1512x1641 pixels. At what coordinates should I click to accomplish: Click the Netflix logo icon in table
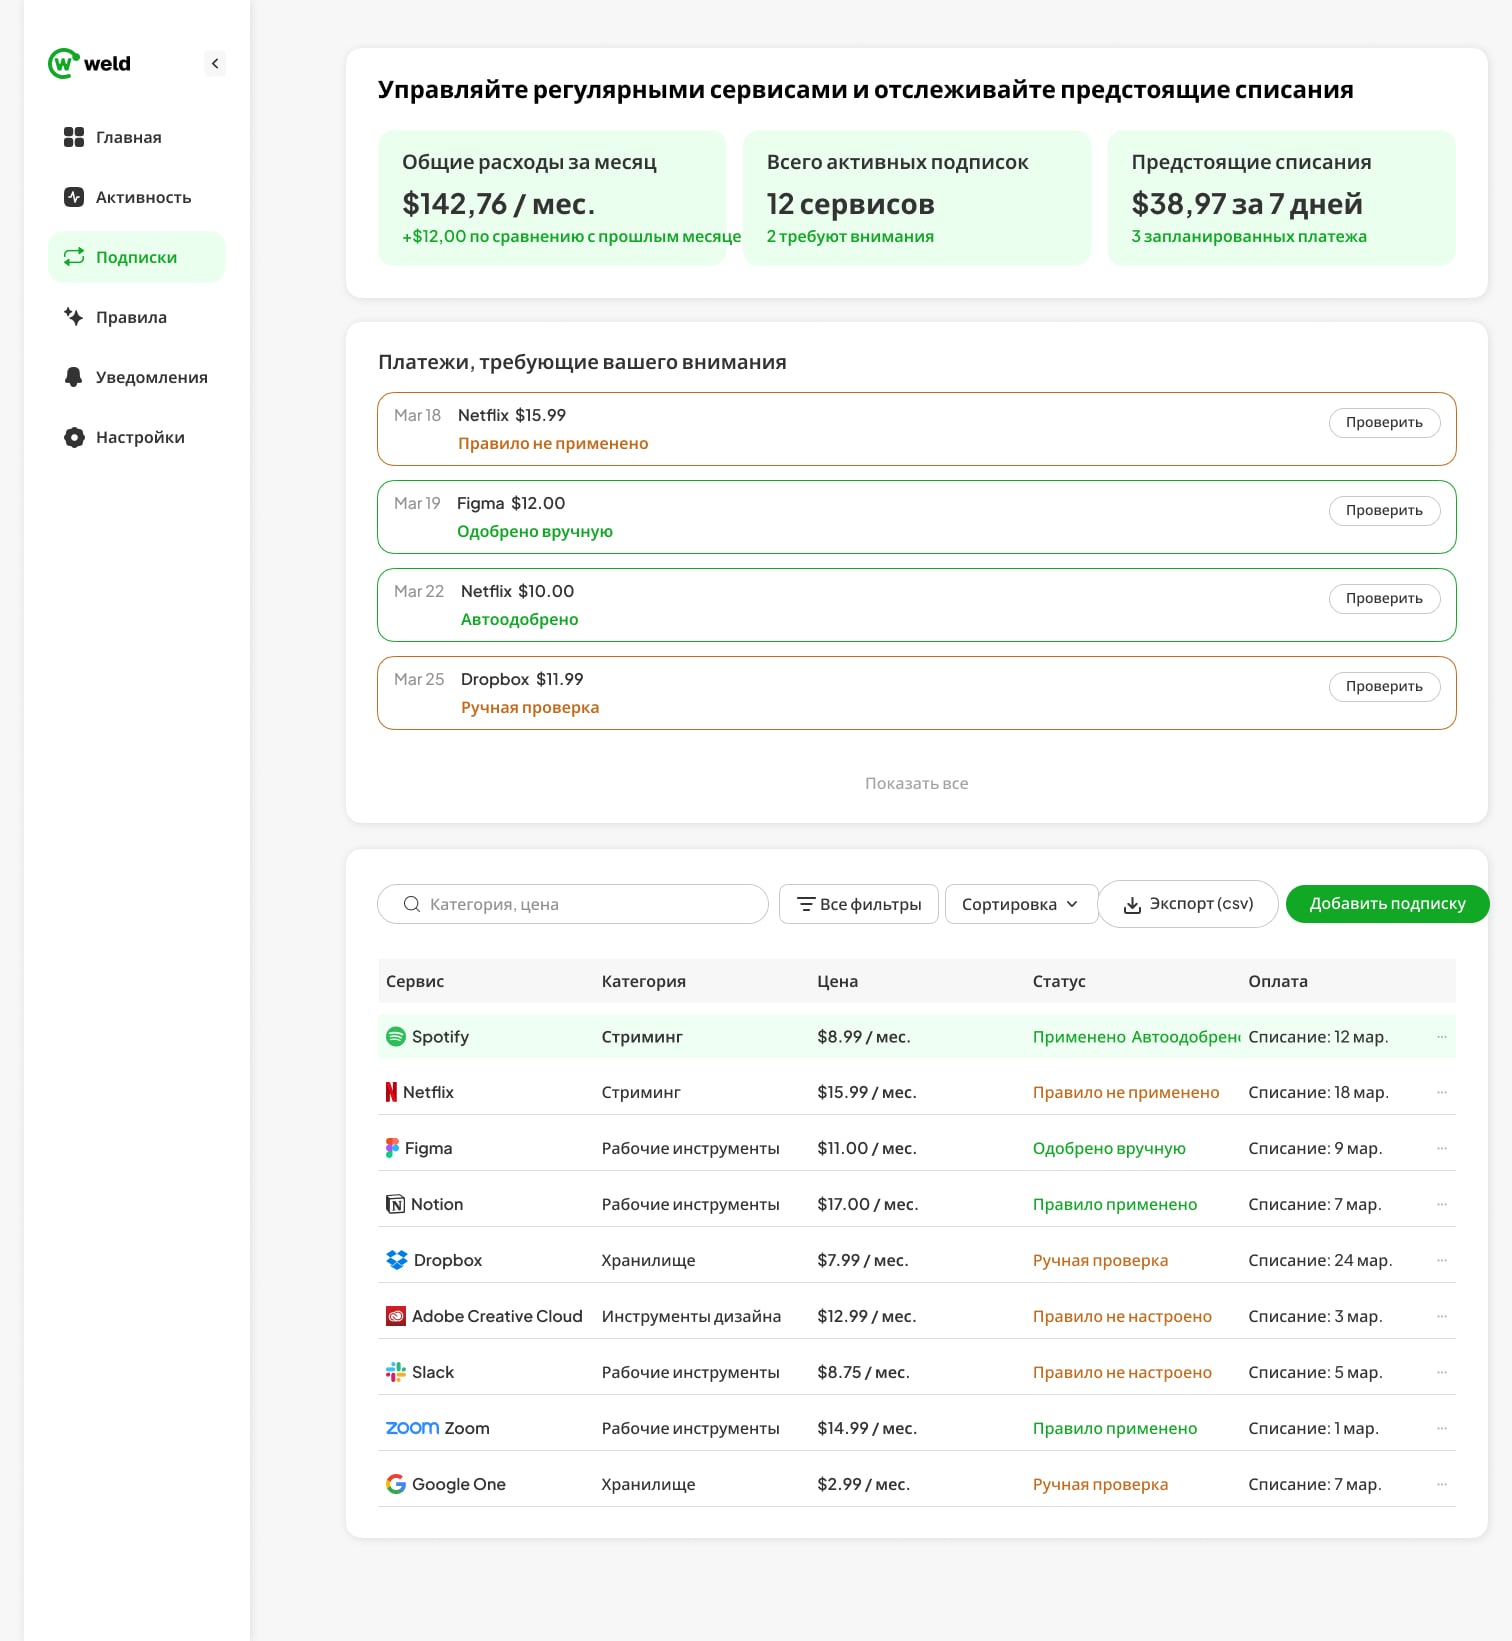pyautogui.click(x=391, y=1092)
